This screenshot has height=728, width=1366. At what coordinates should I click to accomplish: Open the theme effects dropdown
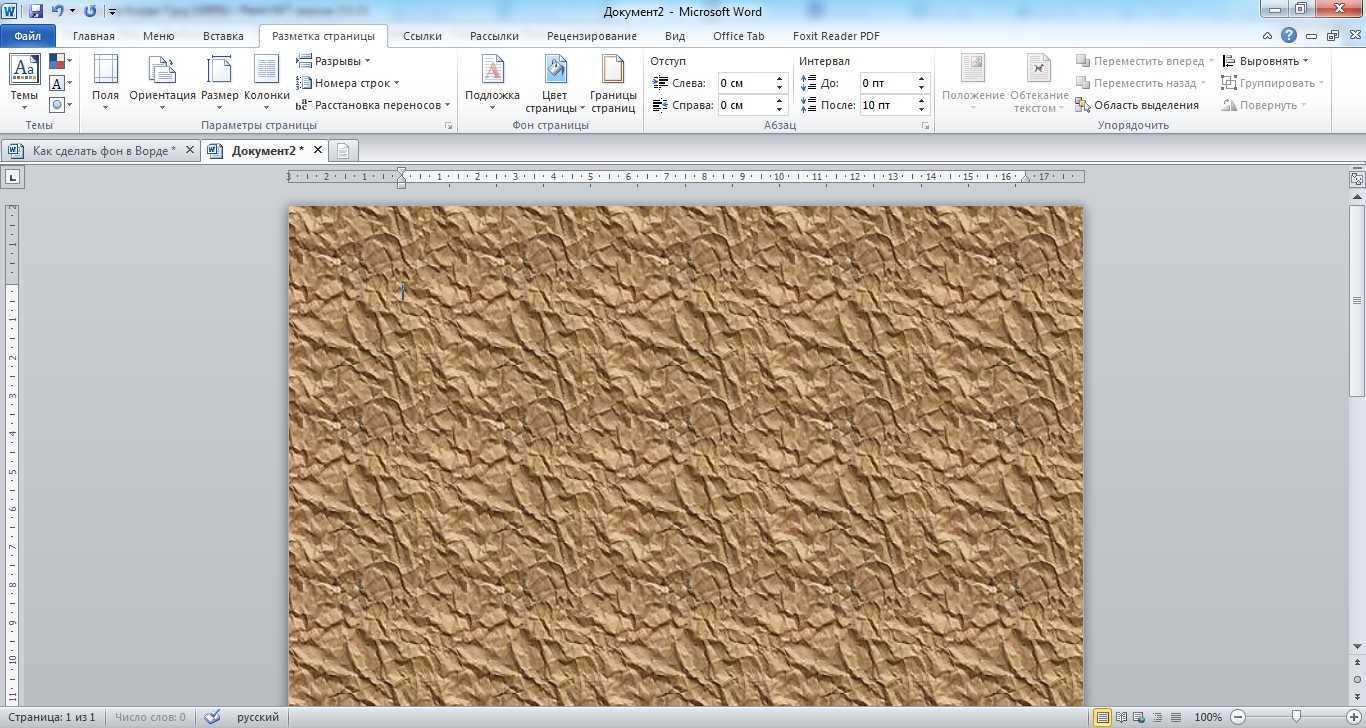[59, 104]
